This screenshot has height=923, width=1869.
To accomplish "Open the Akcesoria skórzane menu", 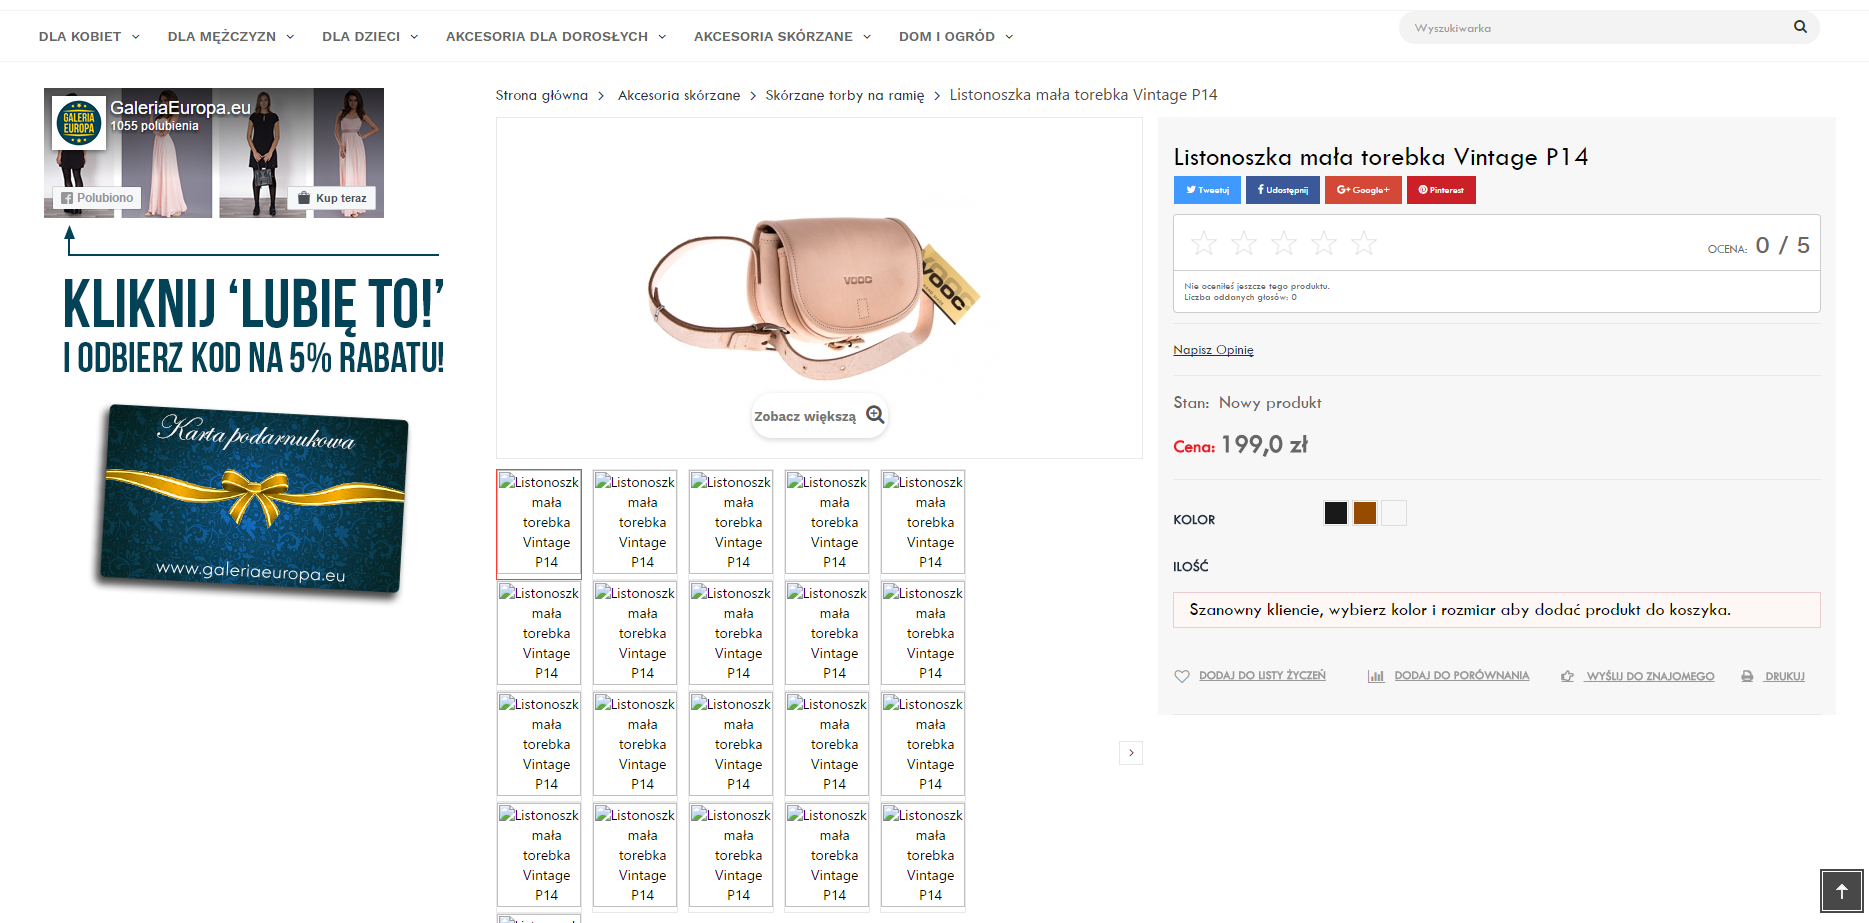I will tap(783, 36).
